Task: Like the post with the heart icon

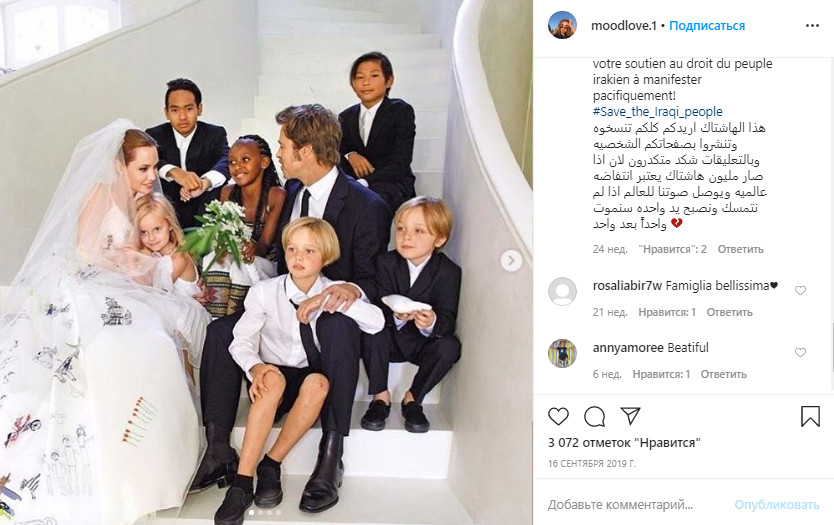Action: tap(558, 416)
